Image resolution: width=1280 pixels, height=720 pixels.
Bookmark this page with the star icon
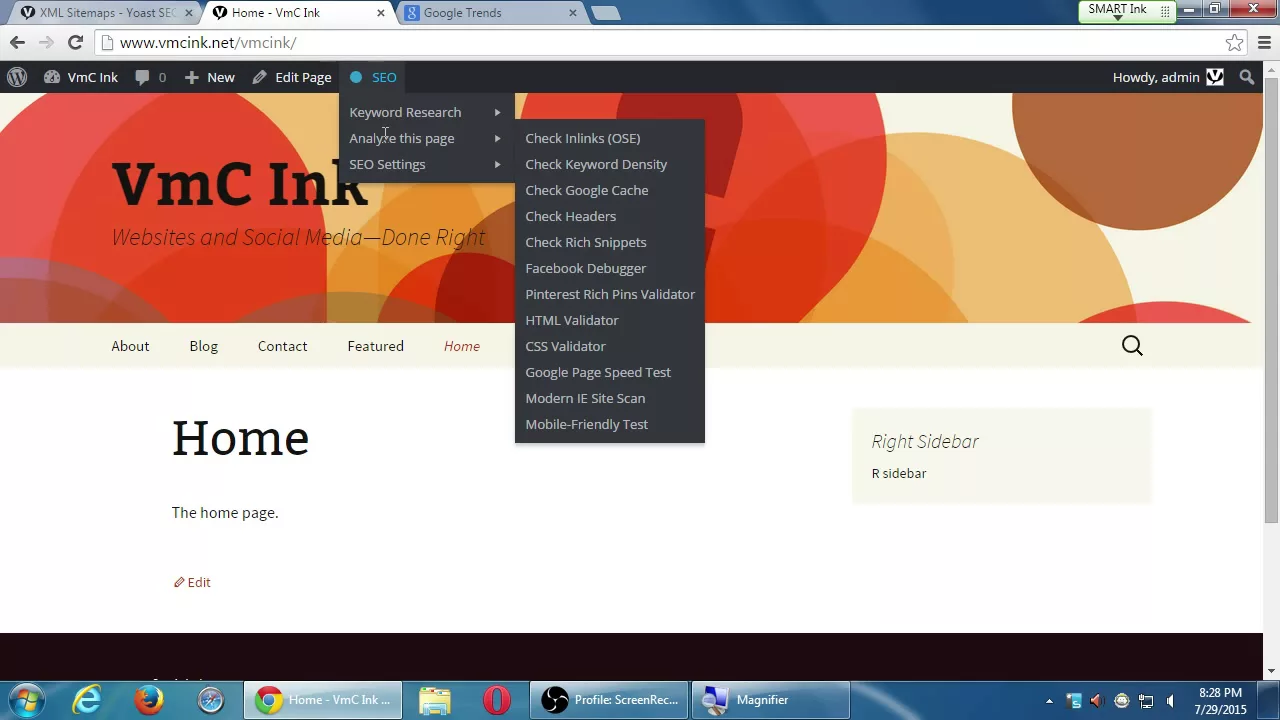1235,42
